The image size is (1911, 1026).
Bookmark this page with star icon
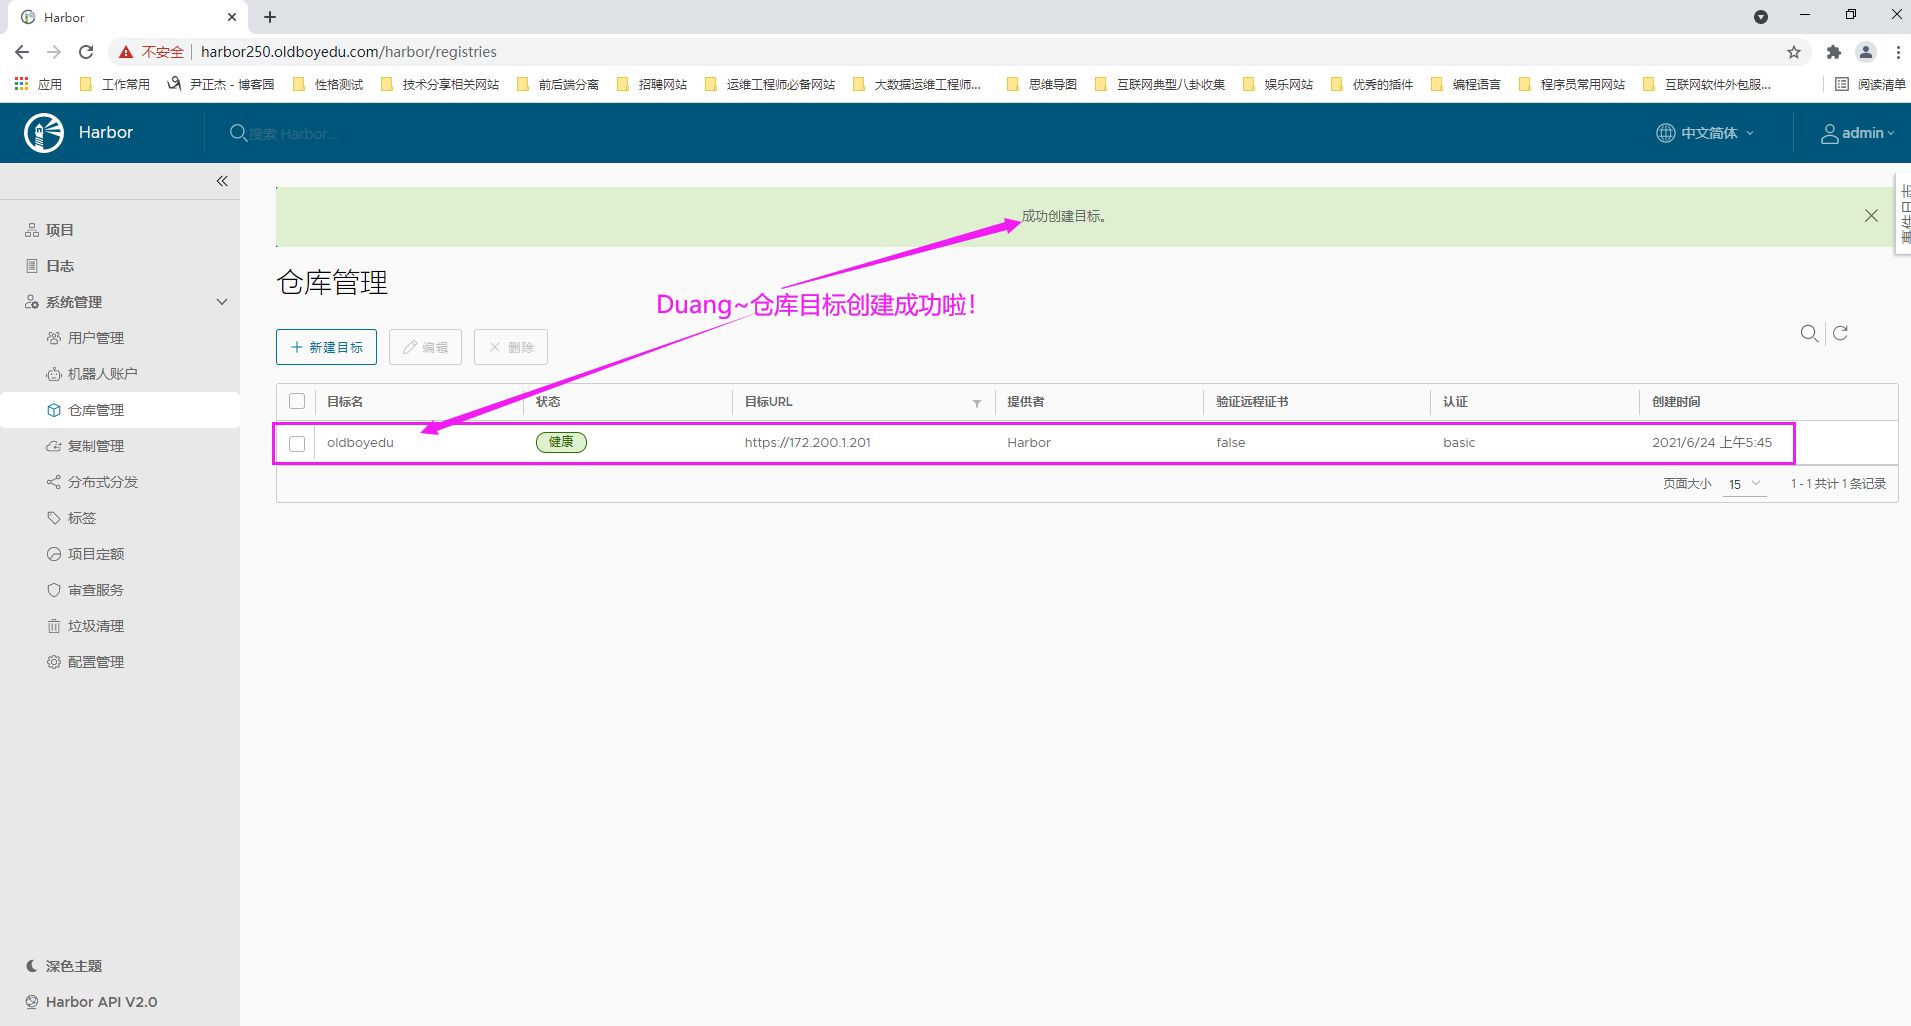tap(1794, 52)
